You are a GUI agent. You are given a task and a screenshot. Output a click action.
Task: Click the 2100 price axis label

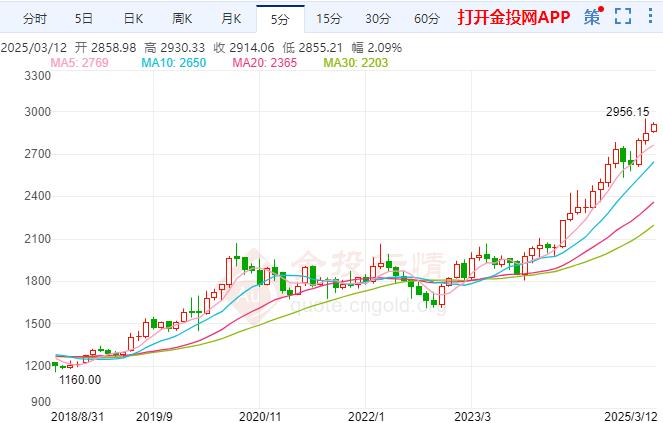38,239
